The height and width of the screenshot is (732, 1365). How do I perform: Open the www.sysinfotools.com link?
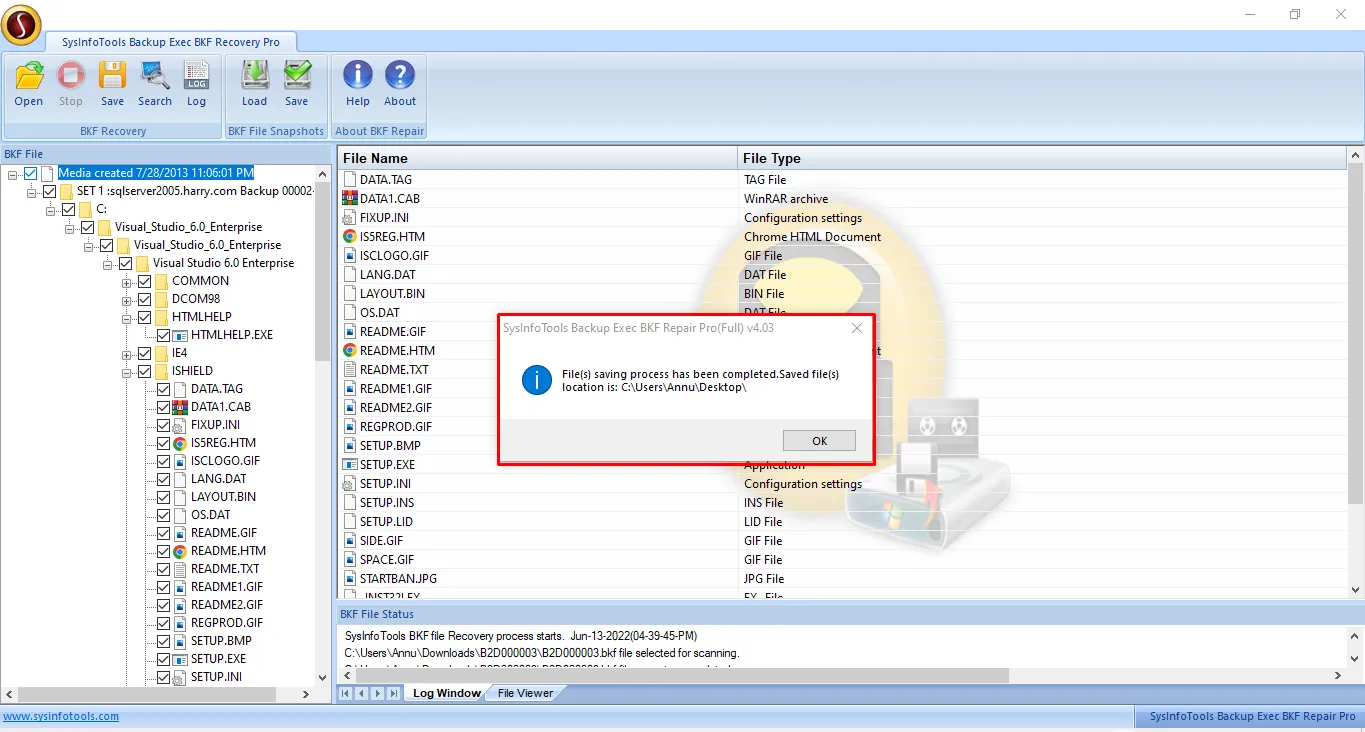click(61, 716)
